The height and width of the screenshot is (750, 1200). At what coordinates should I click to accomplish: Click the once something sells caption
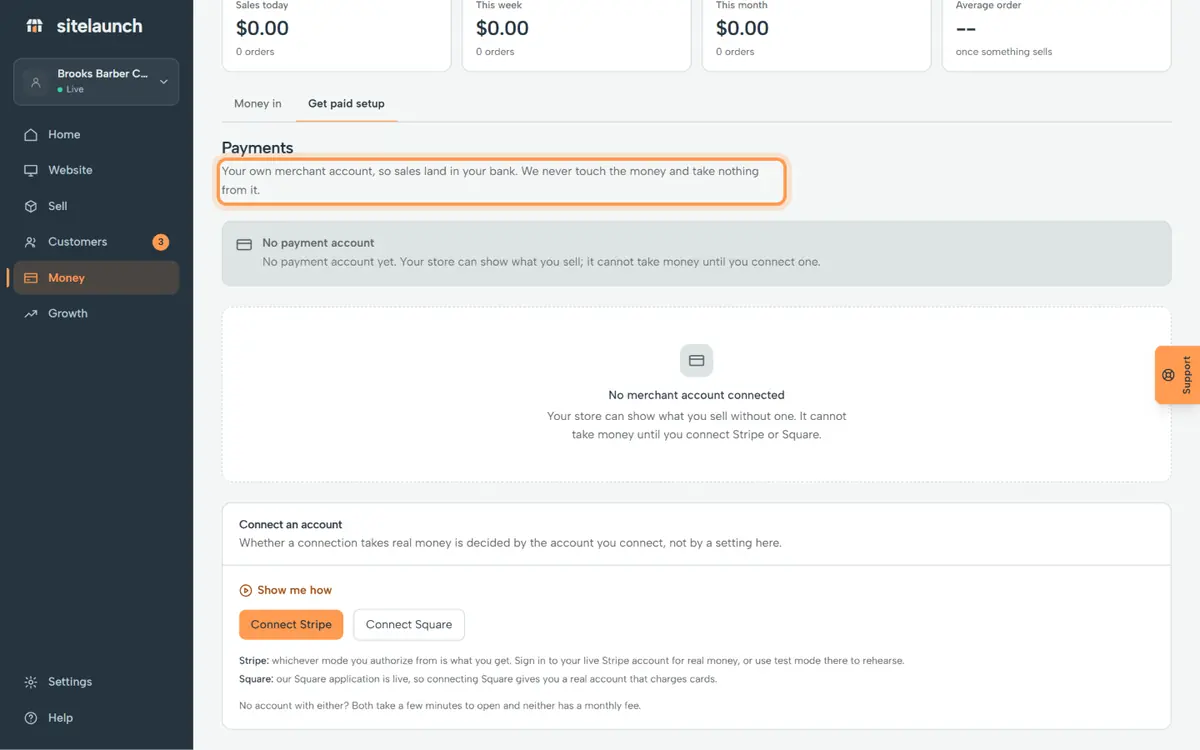tap(1004, 52)
